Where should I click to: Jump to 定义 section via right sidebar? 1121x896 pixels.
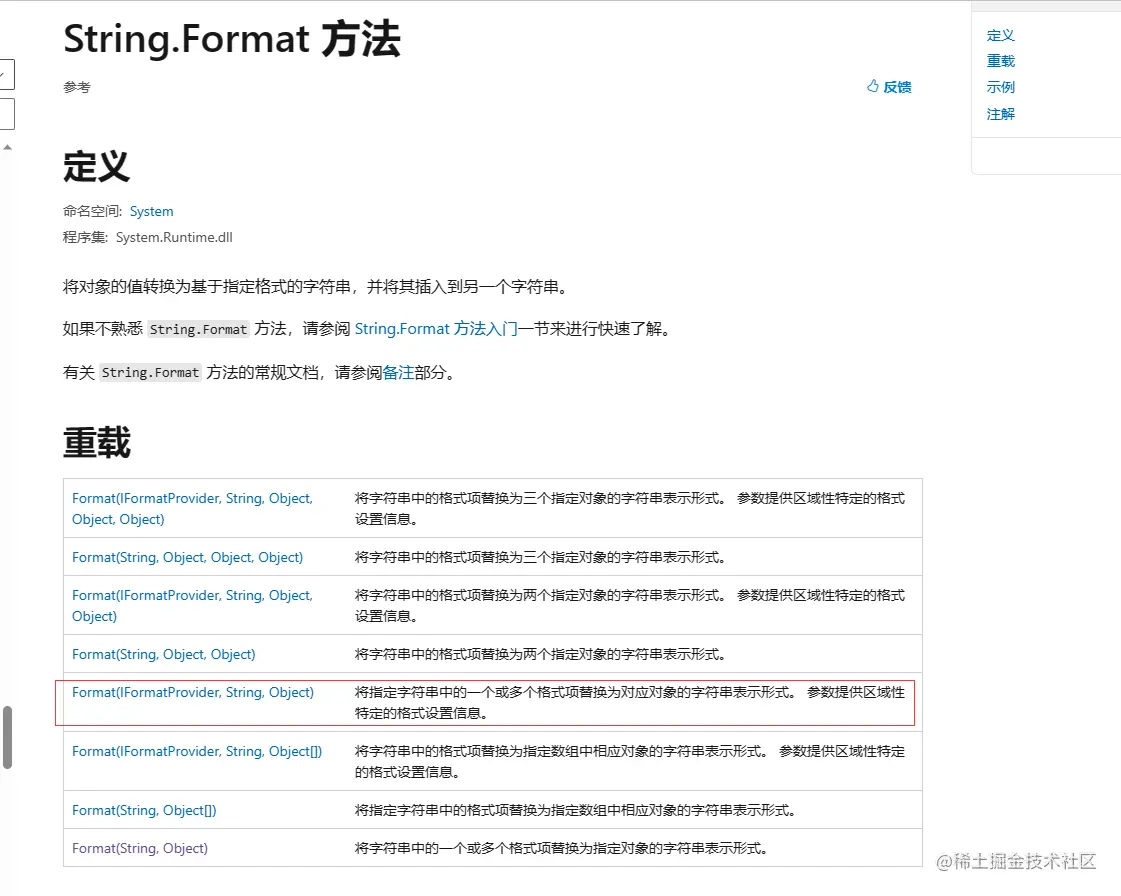pos(1000,34)
